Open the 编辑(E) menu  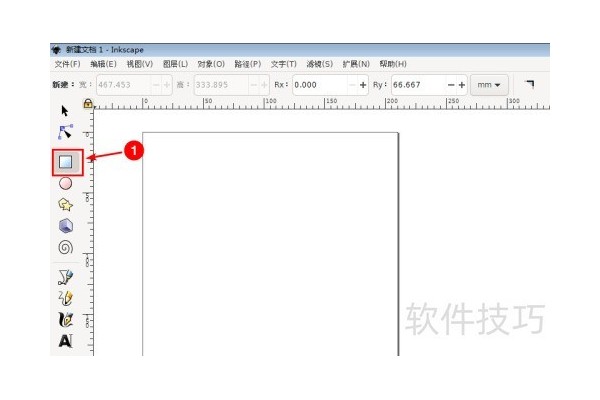[x=103, y=64]
